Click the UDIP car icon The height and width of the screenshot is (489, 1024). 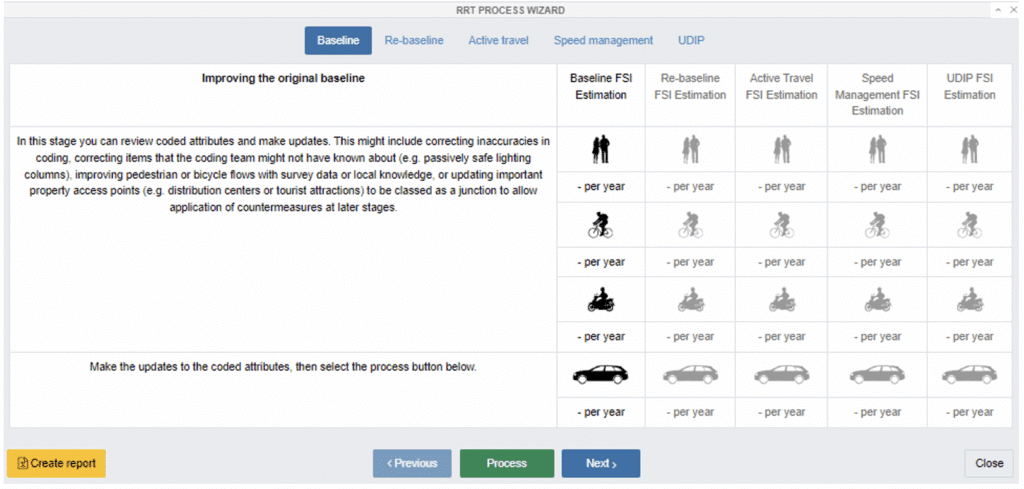pos(969,374)
